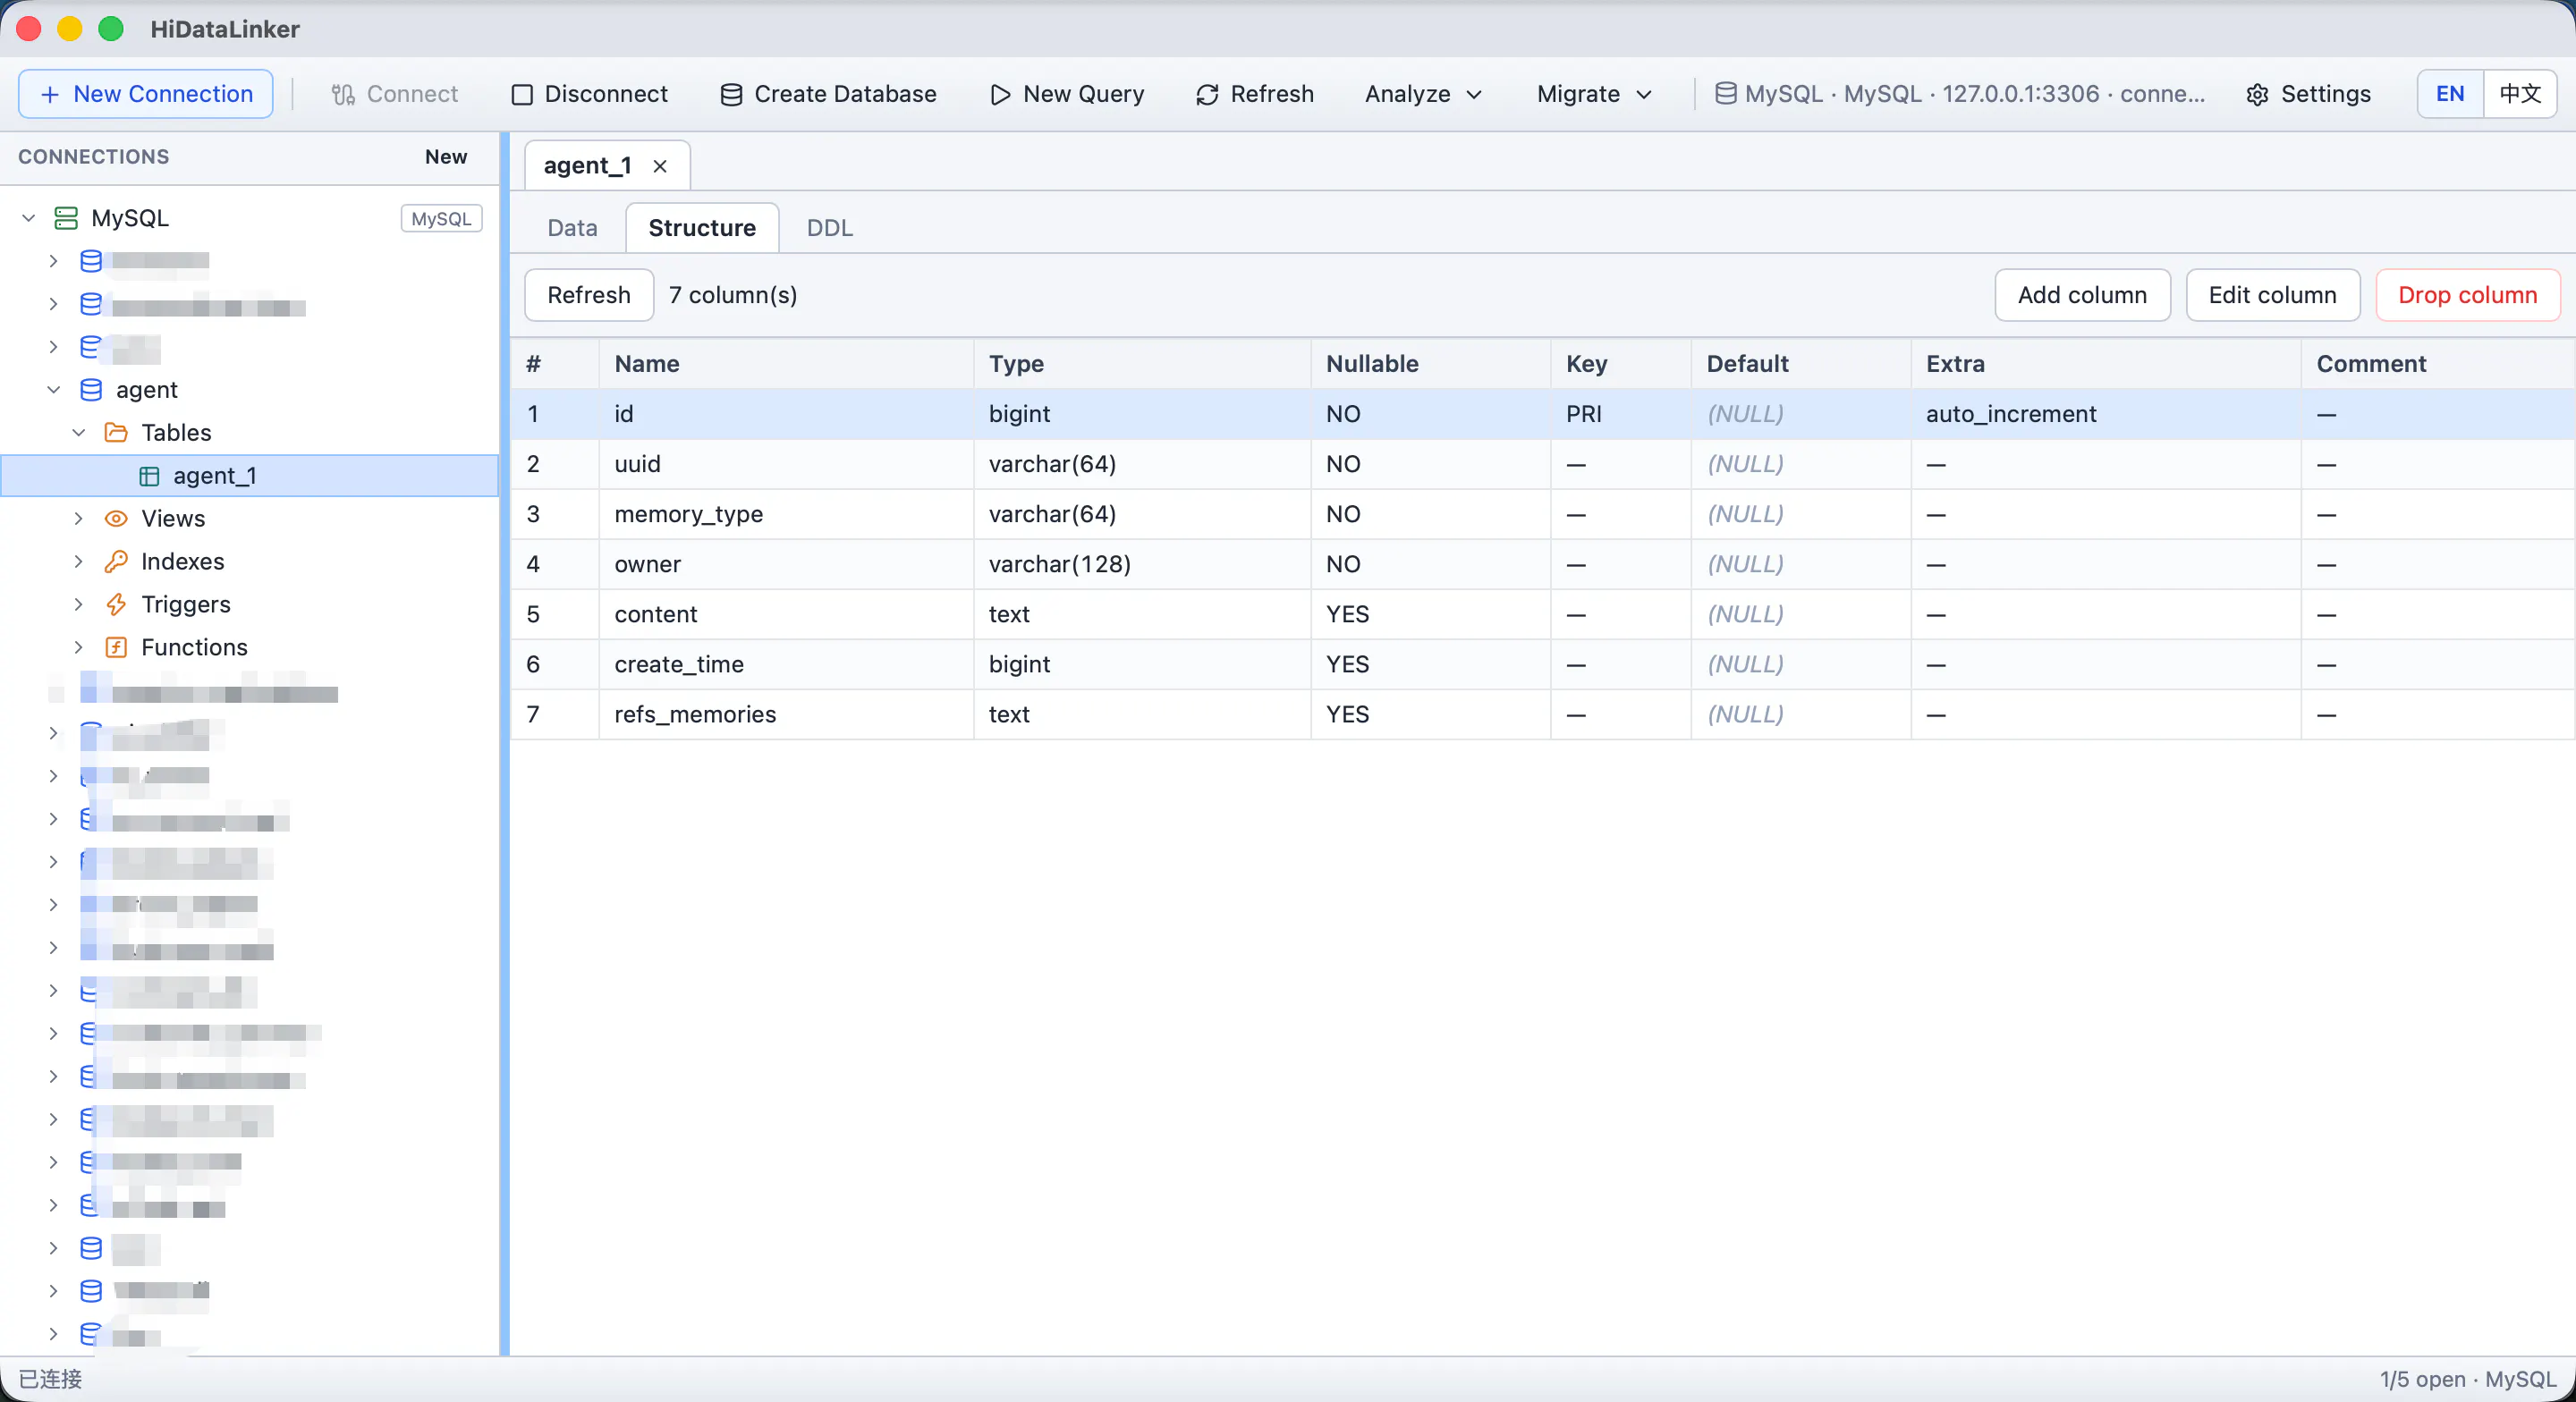Click the Tables folder icon

(x=116, y=433)
